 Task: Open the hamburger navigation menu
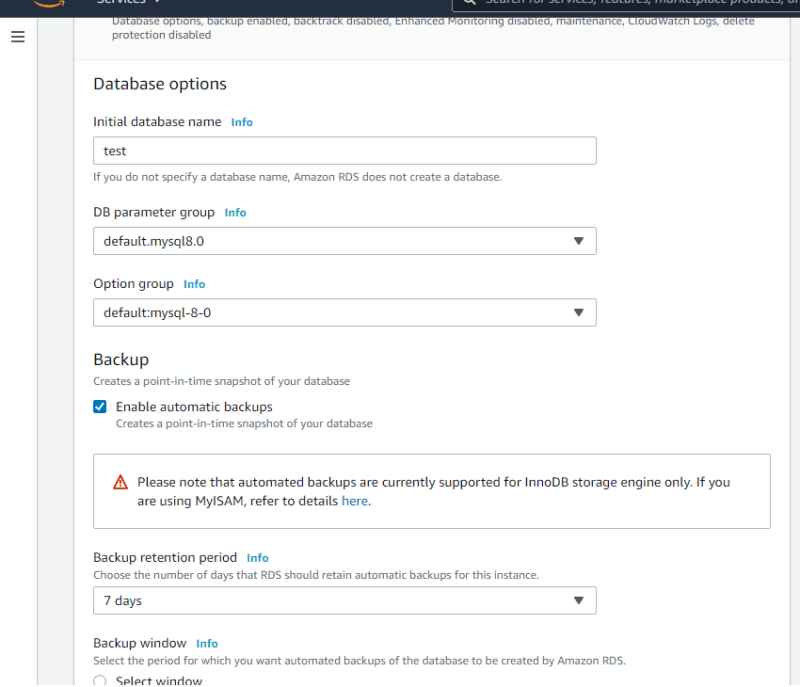click(18, 37)
